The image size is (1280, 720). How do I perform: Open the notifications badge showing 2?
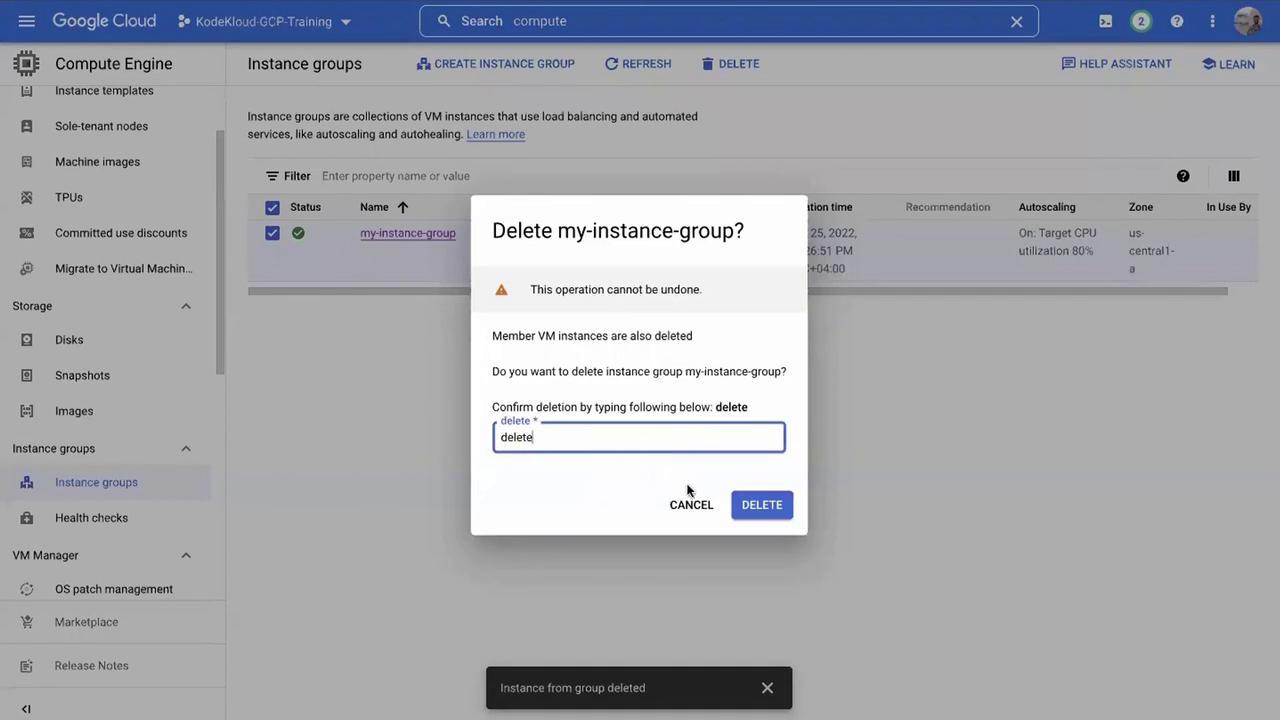[1141, 21]
